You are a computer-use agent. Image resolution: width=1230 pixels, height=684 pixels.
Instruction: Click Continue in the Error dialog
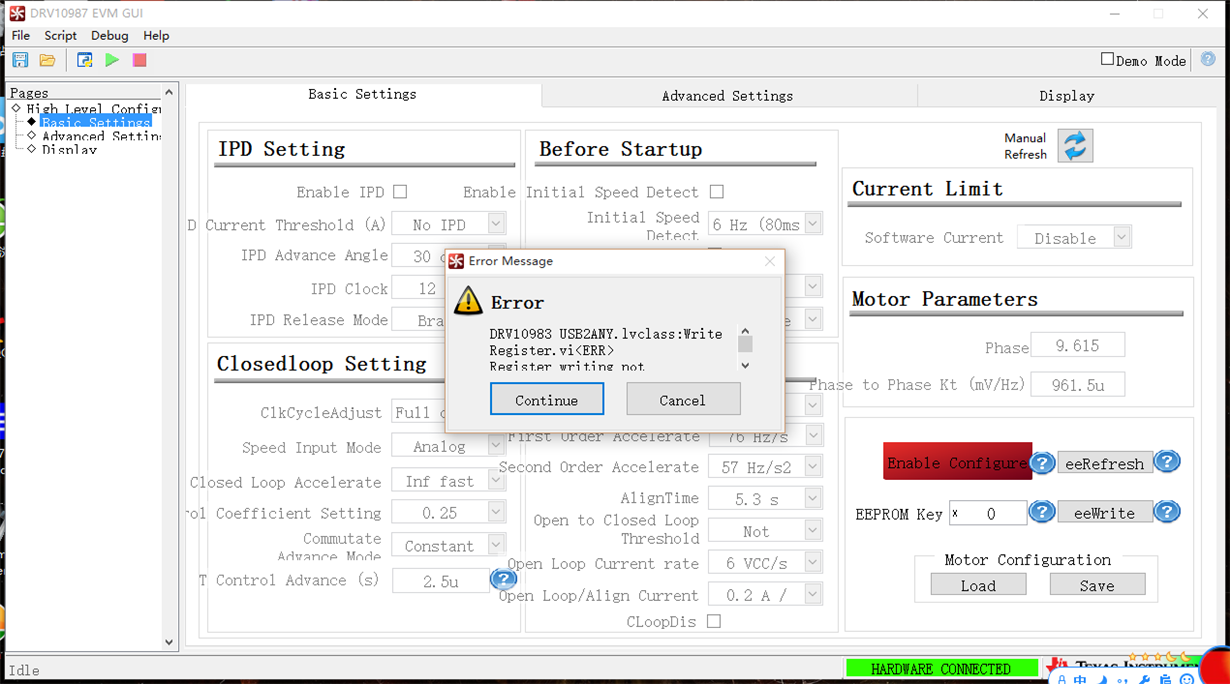click(x=547, y=399)
